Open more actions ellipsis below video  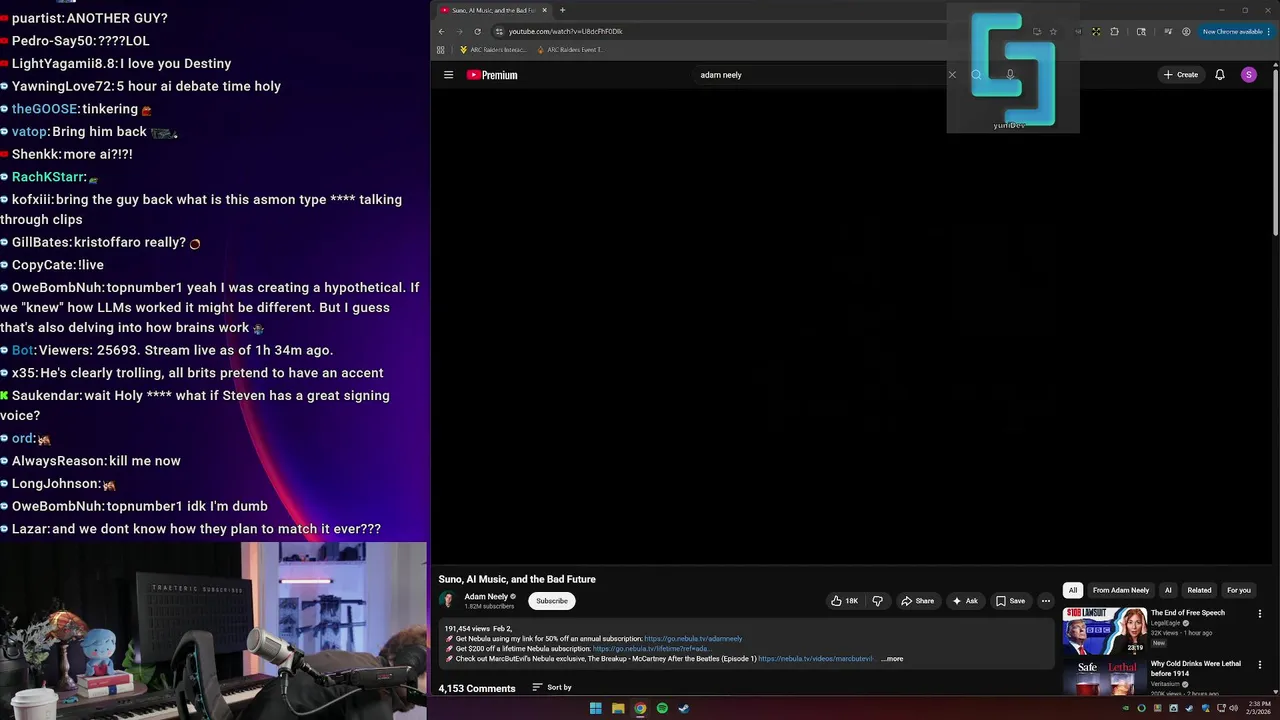point(1046,601)
